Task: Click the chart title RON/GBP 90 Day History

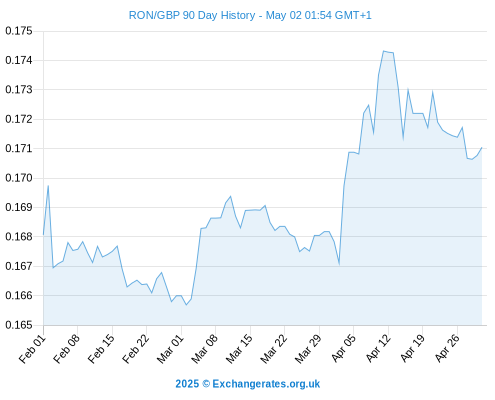Action: coord(192,15)
